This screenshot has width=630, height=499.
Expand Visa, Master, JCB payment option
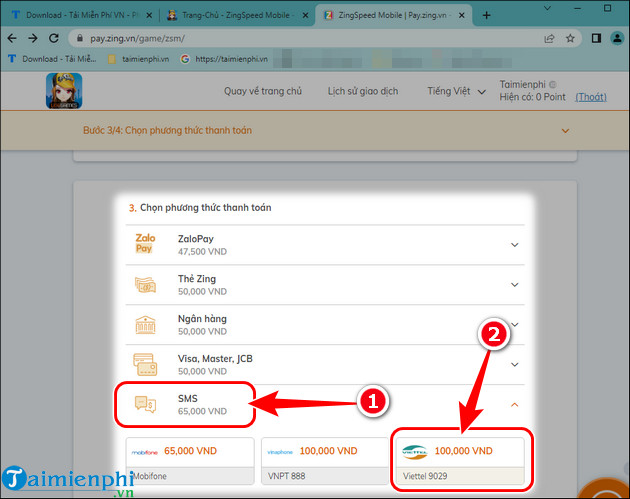(x=515, y=364)
